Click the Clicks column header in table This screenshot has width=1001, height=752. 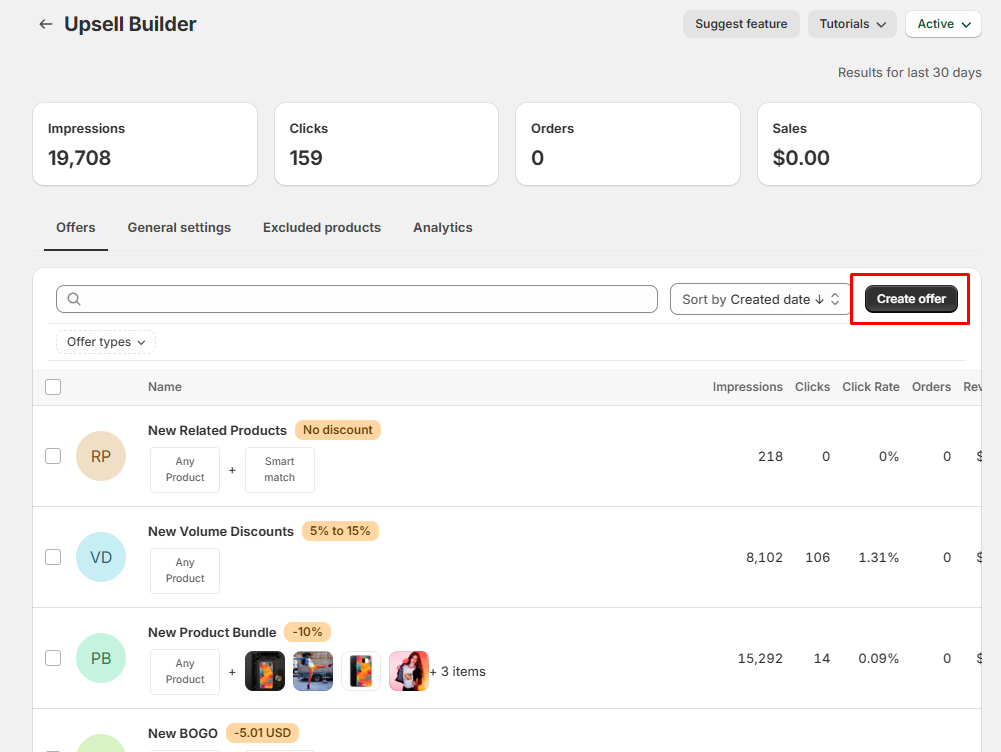tap(812, 387)
